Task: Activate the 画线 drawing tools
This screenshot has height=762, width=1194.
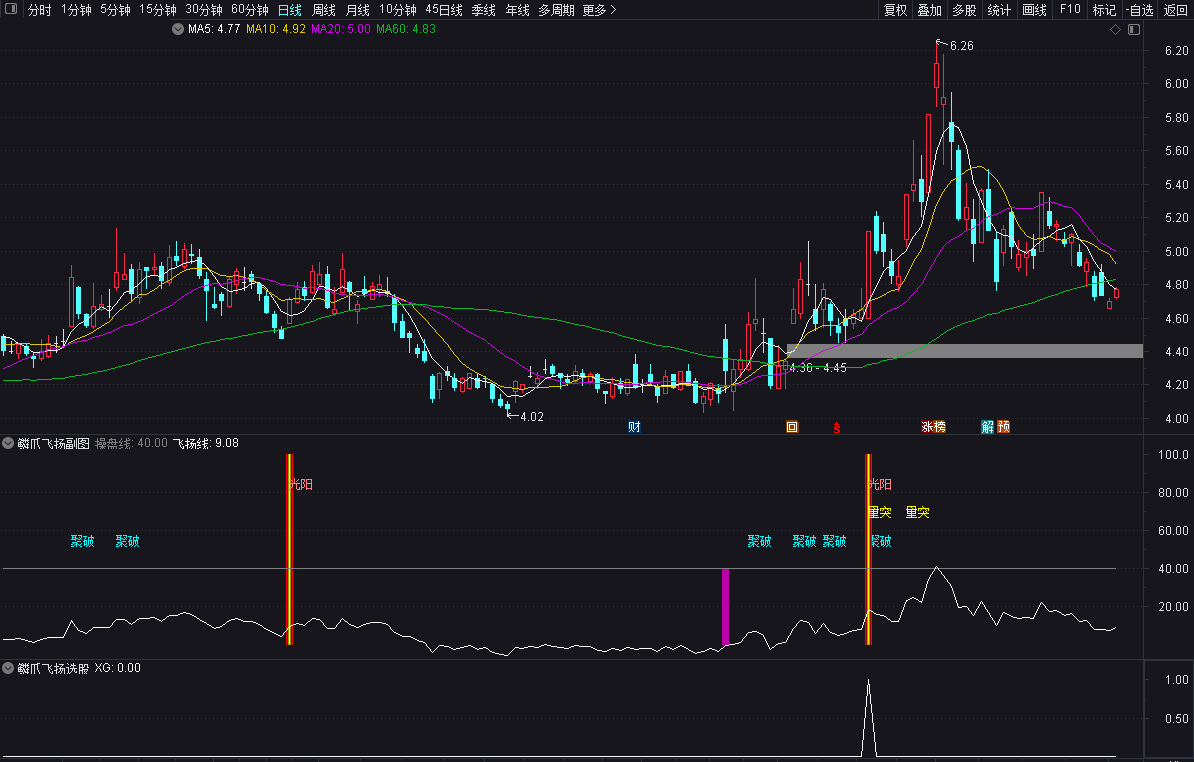Action: point(1034,10)
